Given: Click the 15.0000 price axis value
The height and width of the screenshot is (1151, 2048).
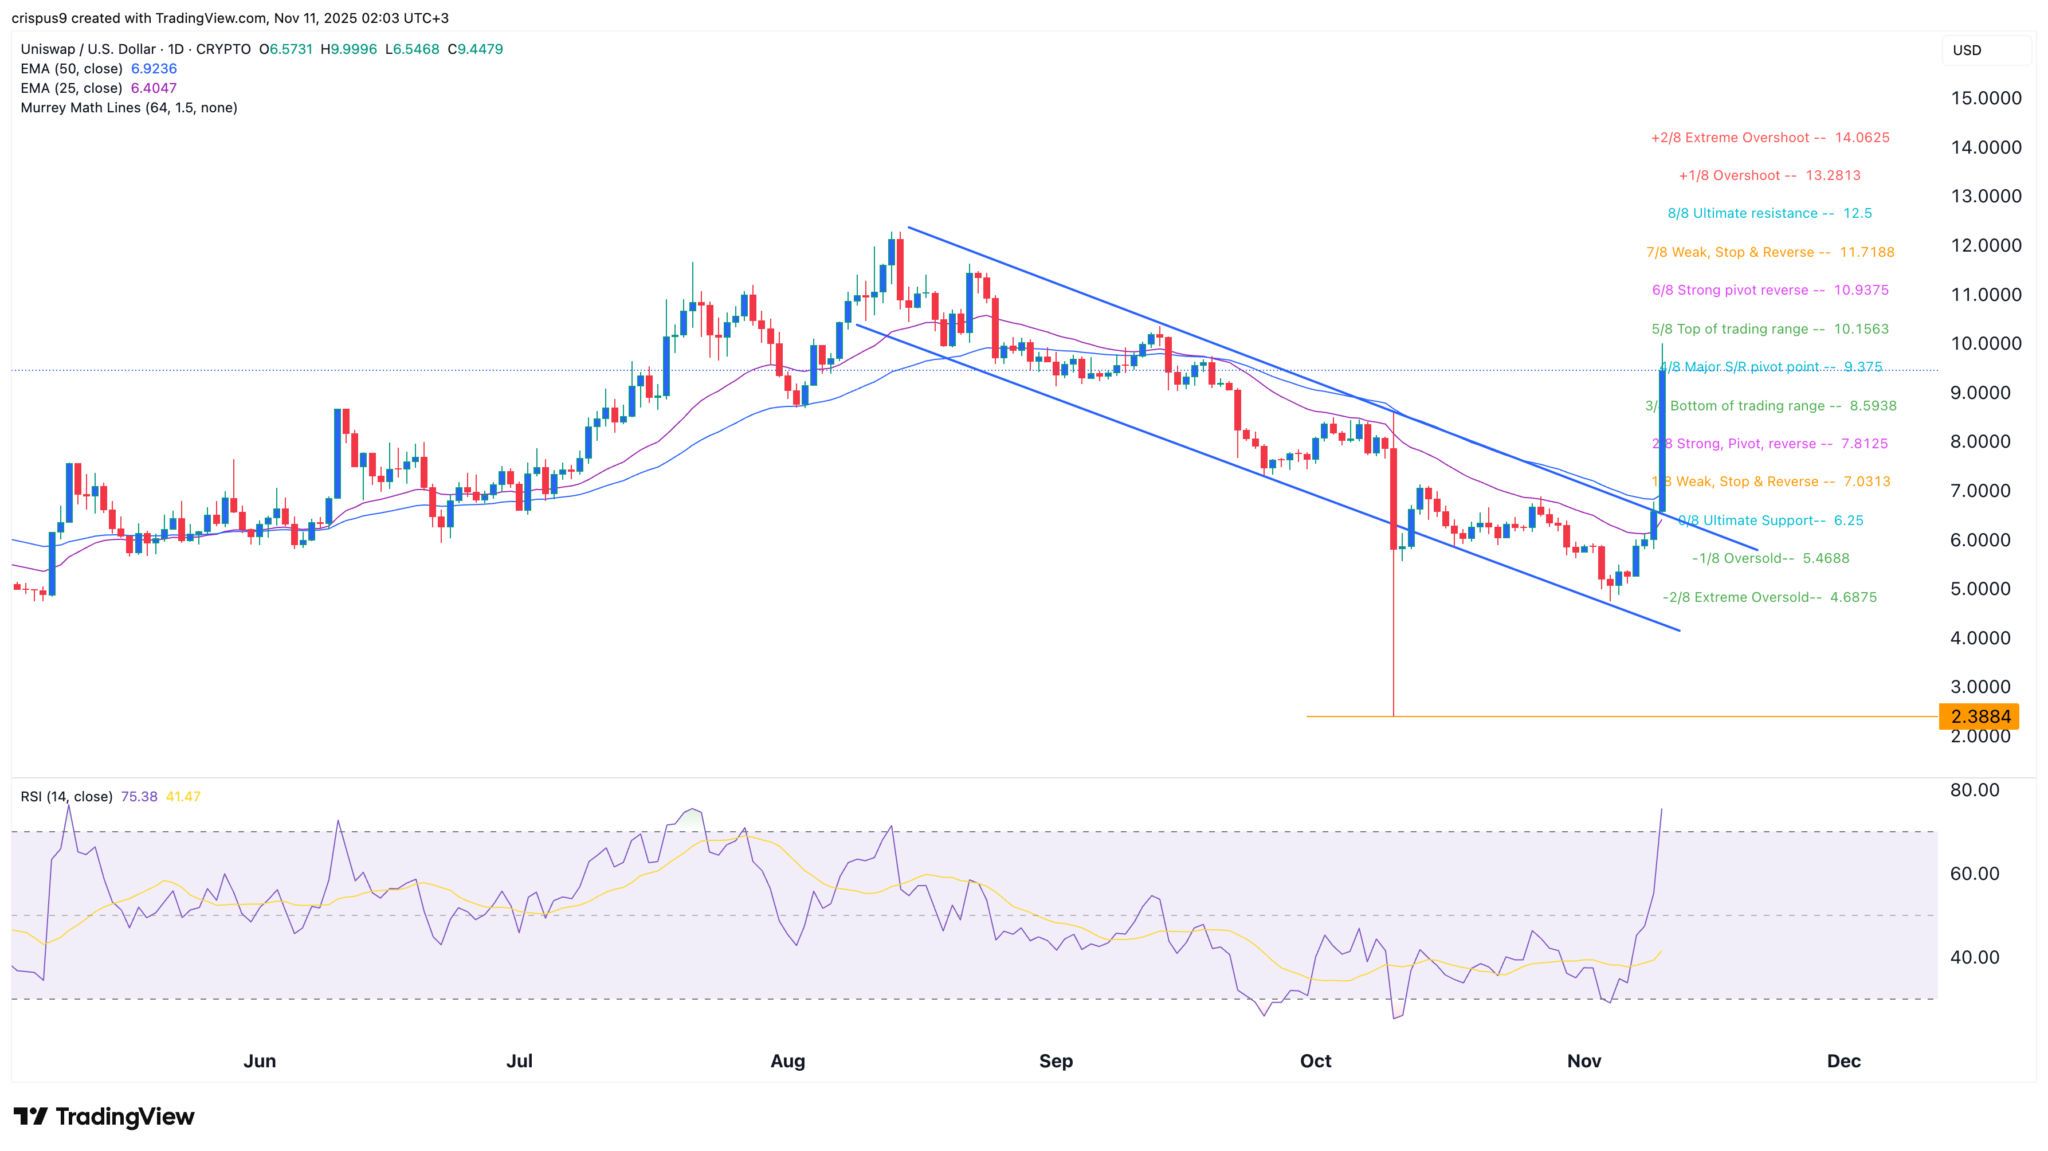Looking at the screenshot, I should tap(1985, 98).
